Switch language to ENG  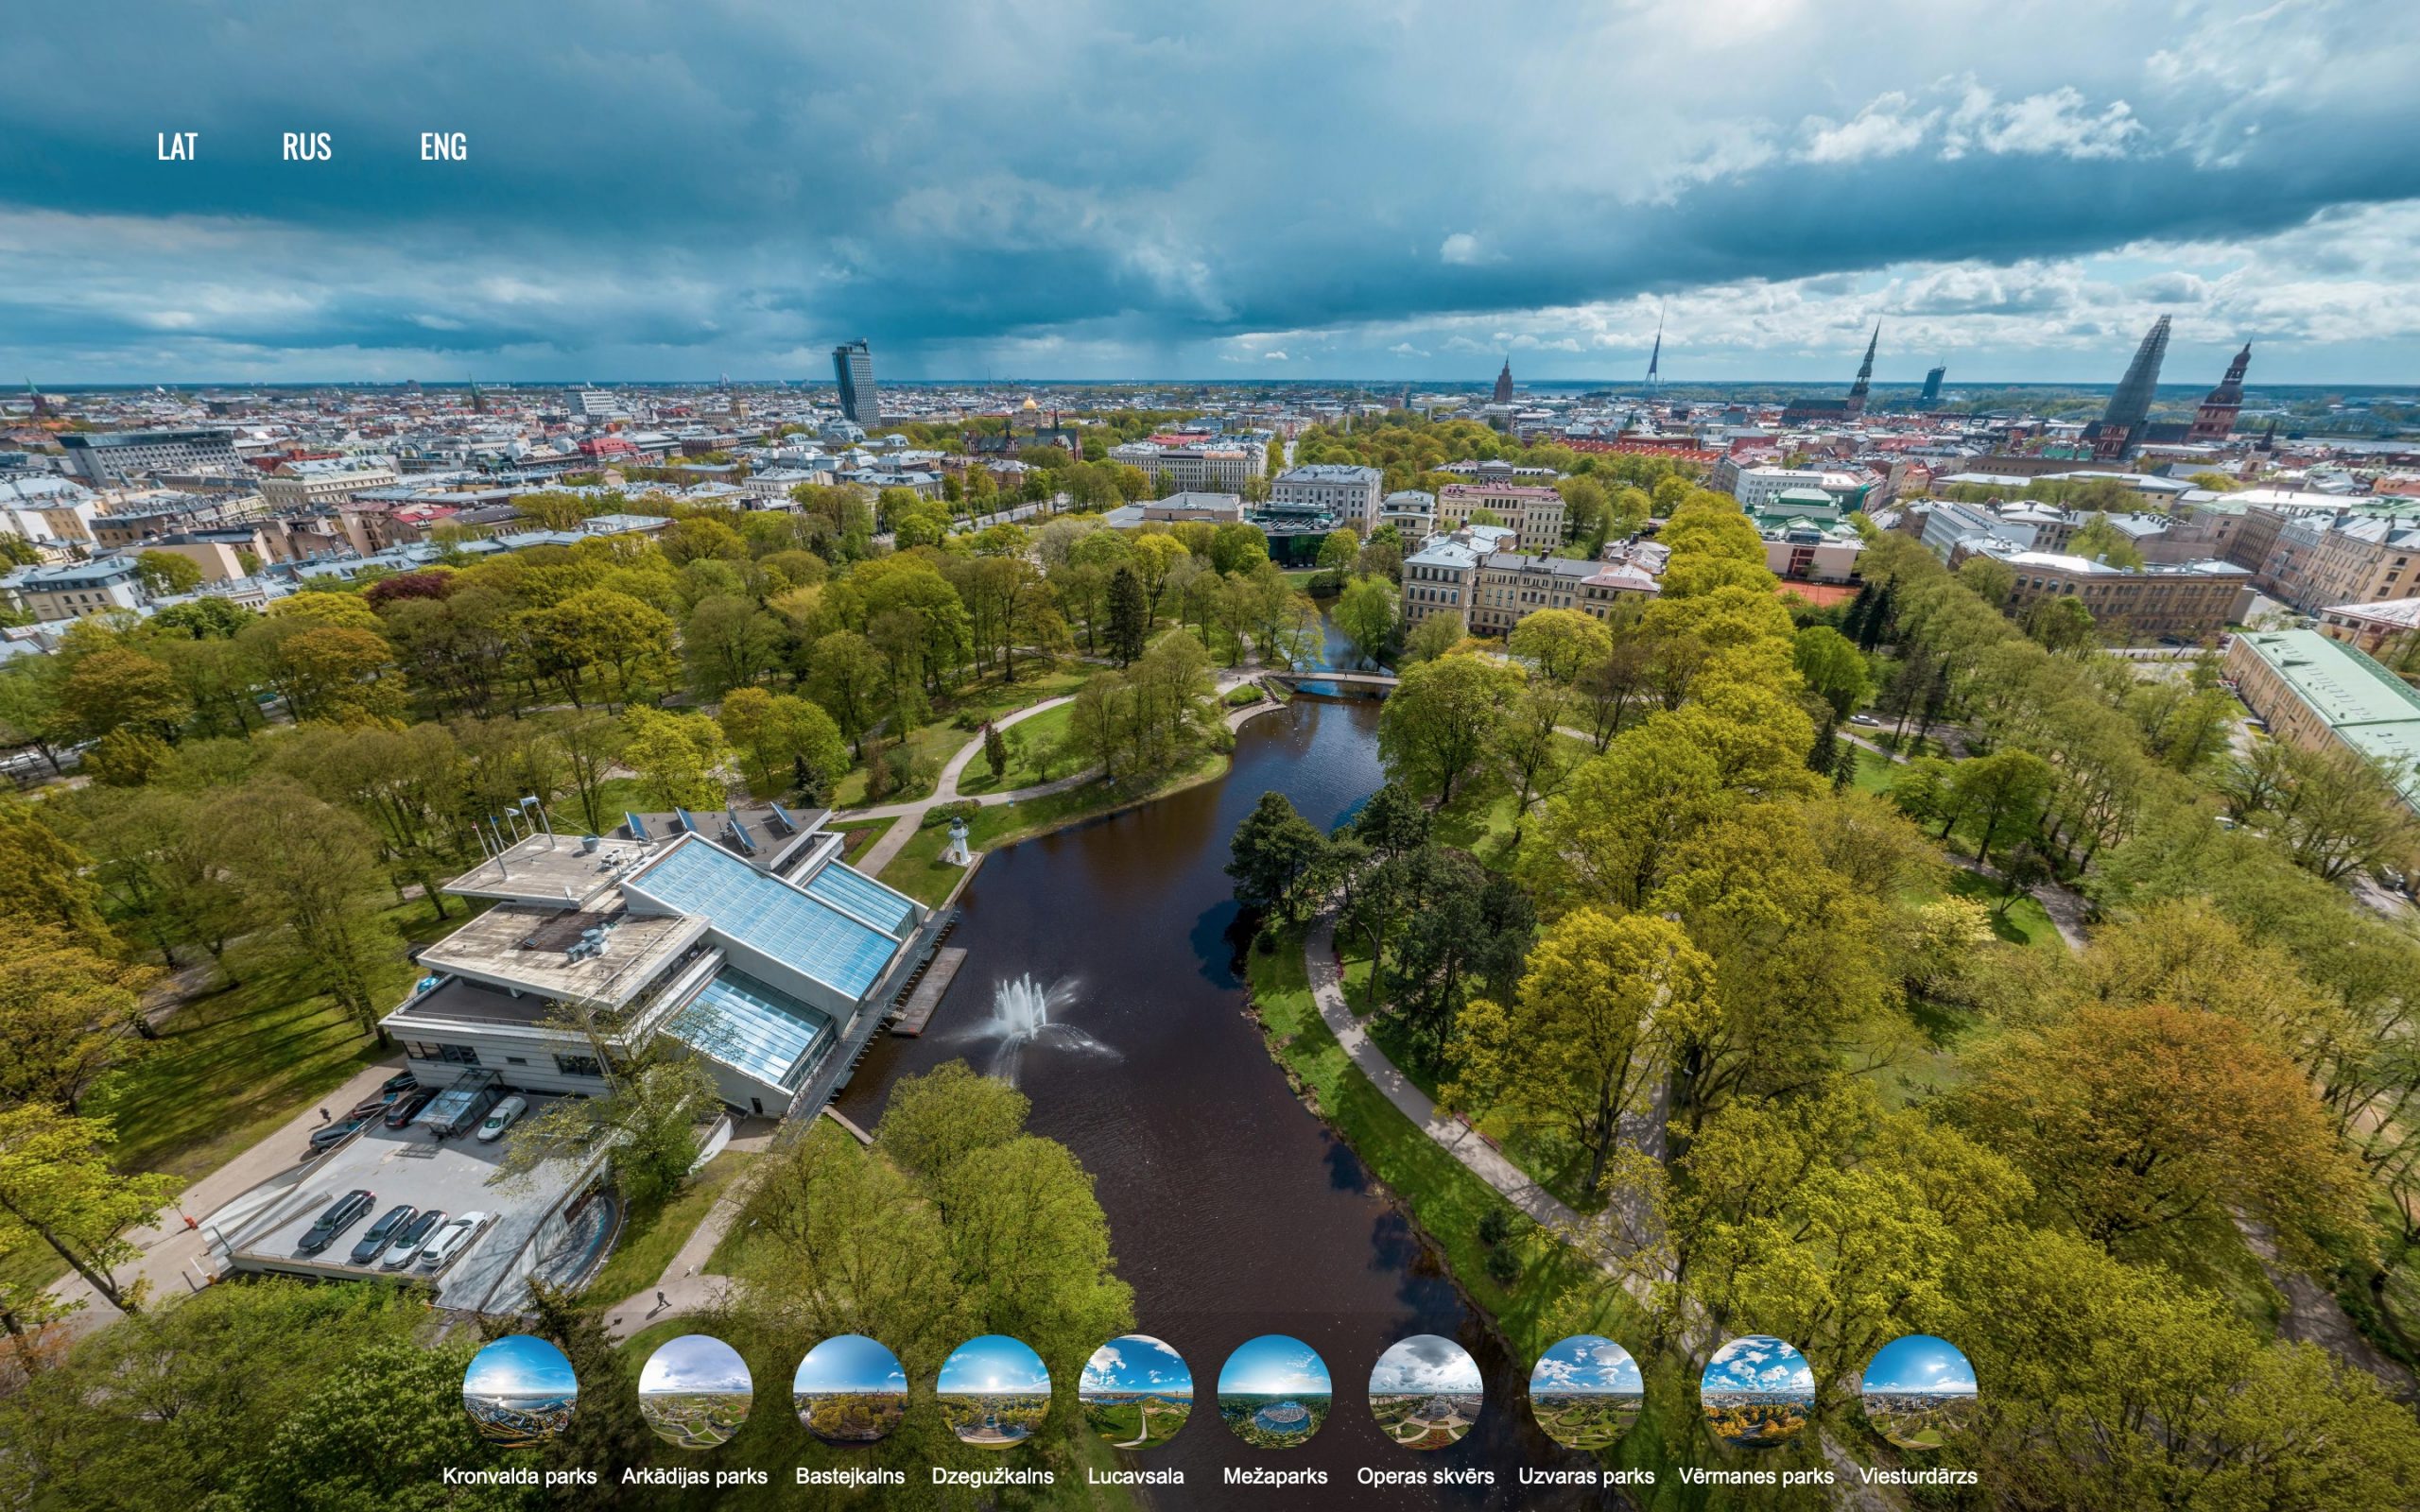(x=443, y=147)
